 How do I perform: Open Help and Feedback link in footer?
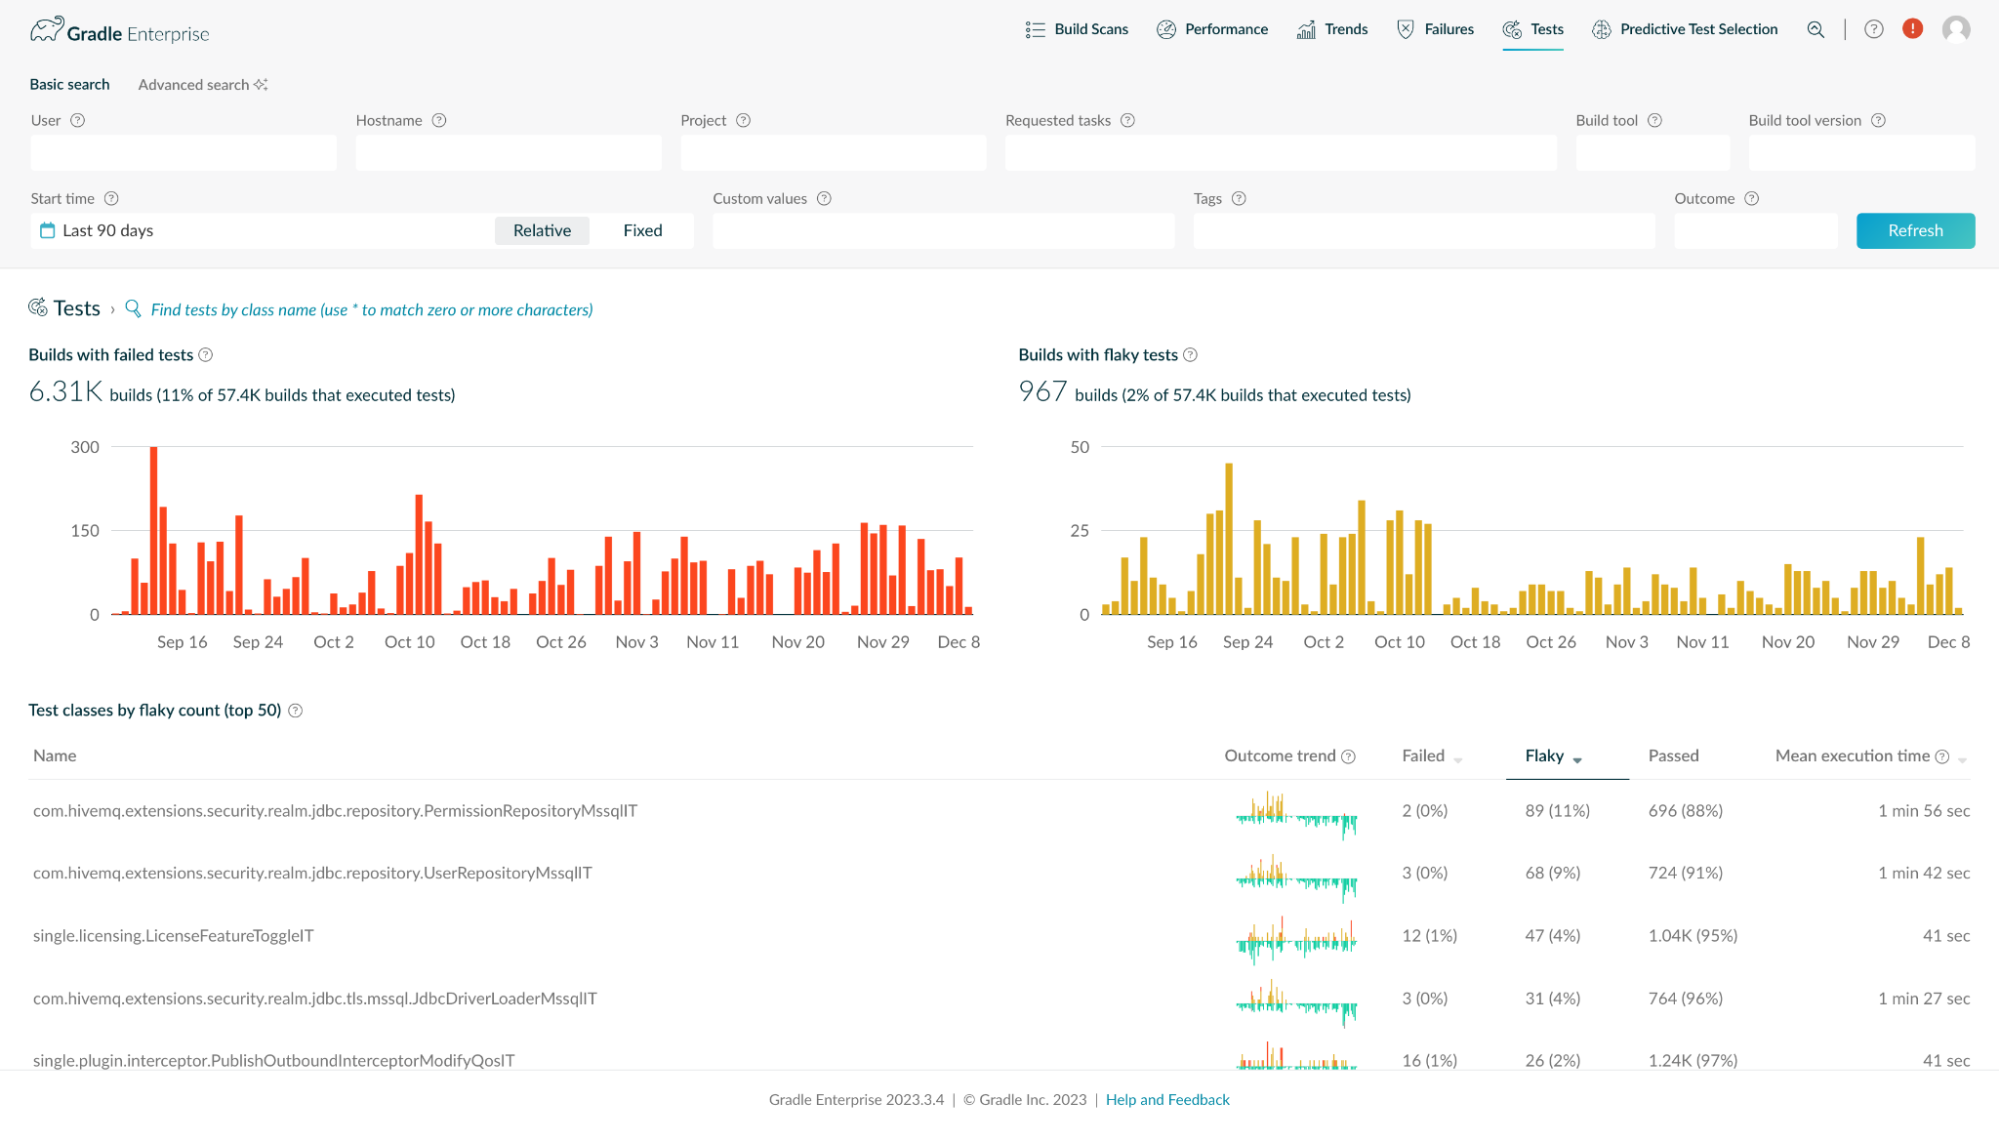click(x=1167, y=1100)
